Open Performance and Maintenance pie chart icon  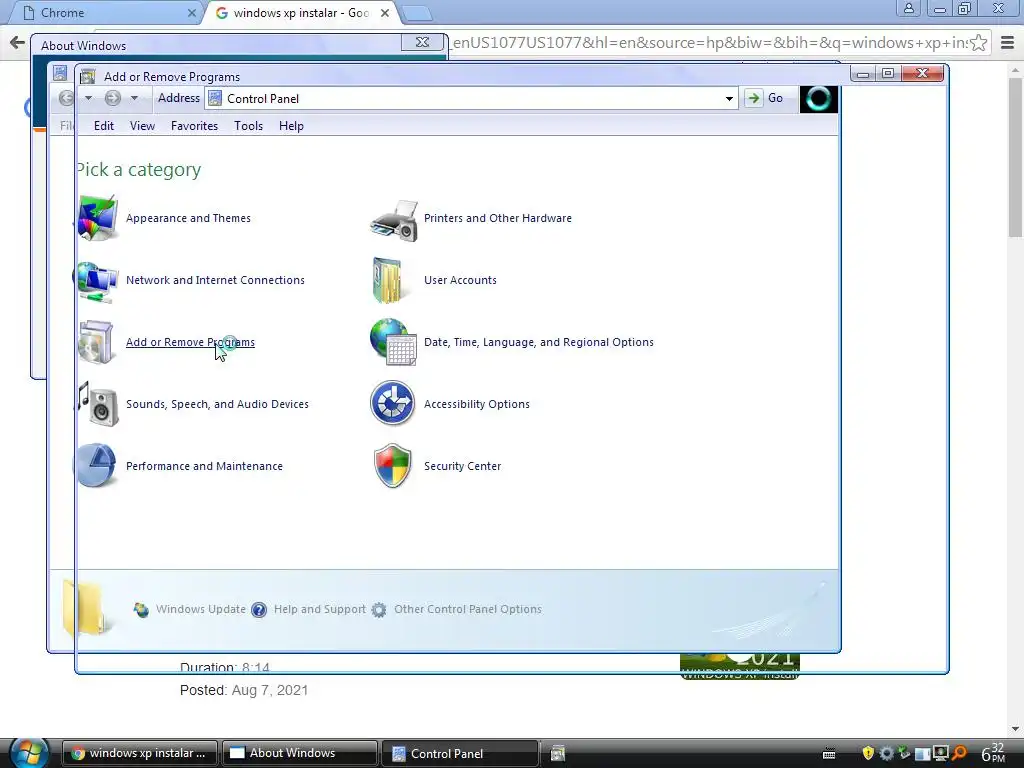(97, 466)
